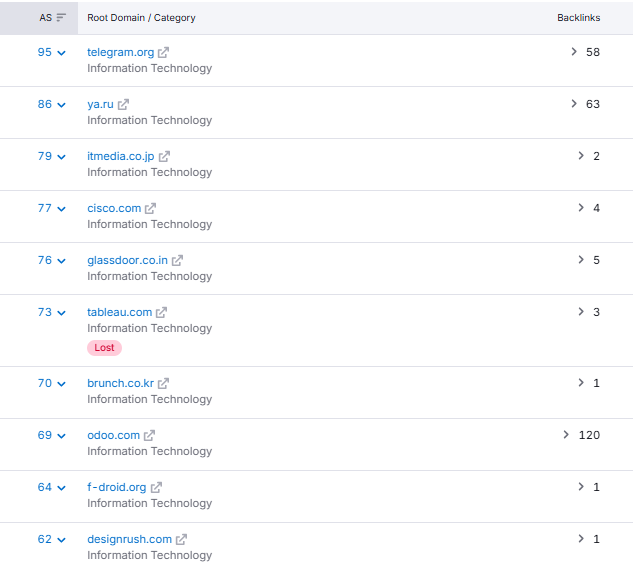This screenshot has height=563, width=633.
Task: Expand AS score 69 chevron
Action: [61, 436]
